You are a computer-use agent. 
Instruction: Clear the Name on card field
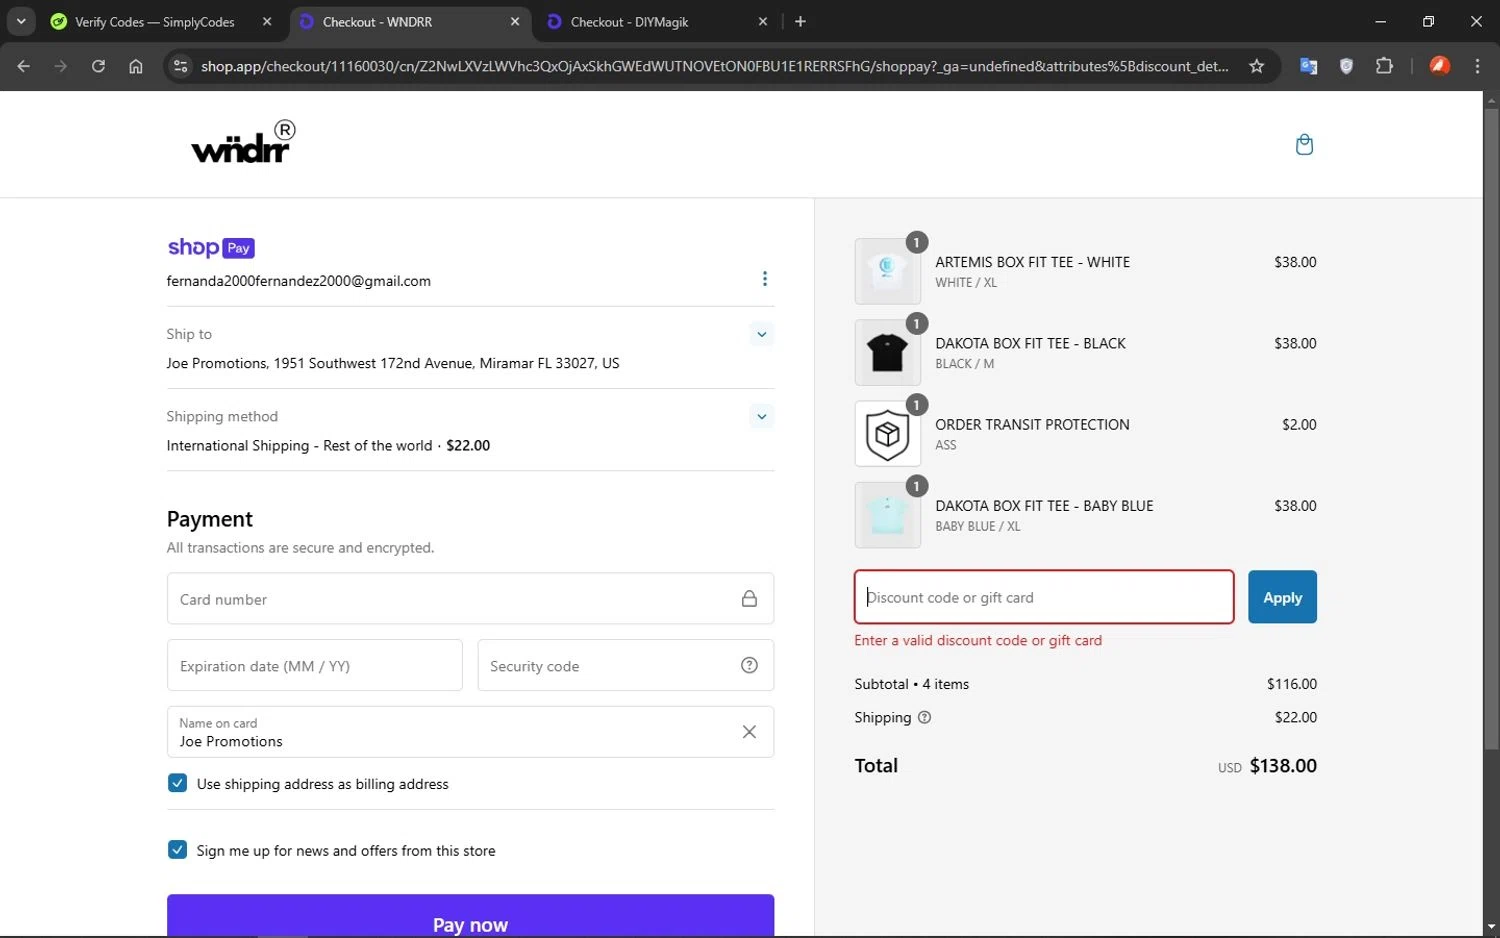[x=749, y=732]
